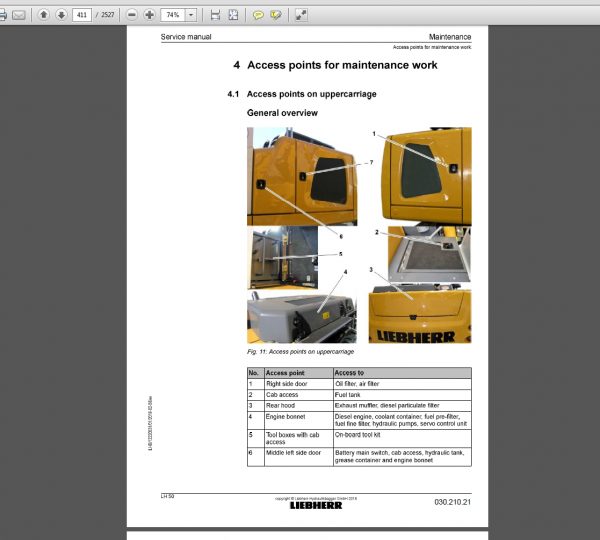The height and width of the screenshot is (540, 600).
Task: Go to previous page with up arrow
Action: pos(44,15)
